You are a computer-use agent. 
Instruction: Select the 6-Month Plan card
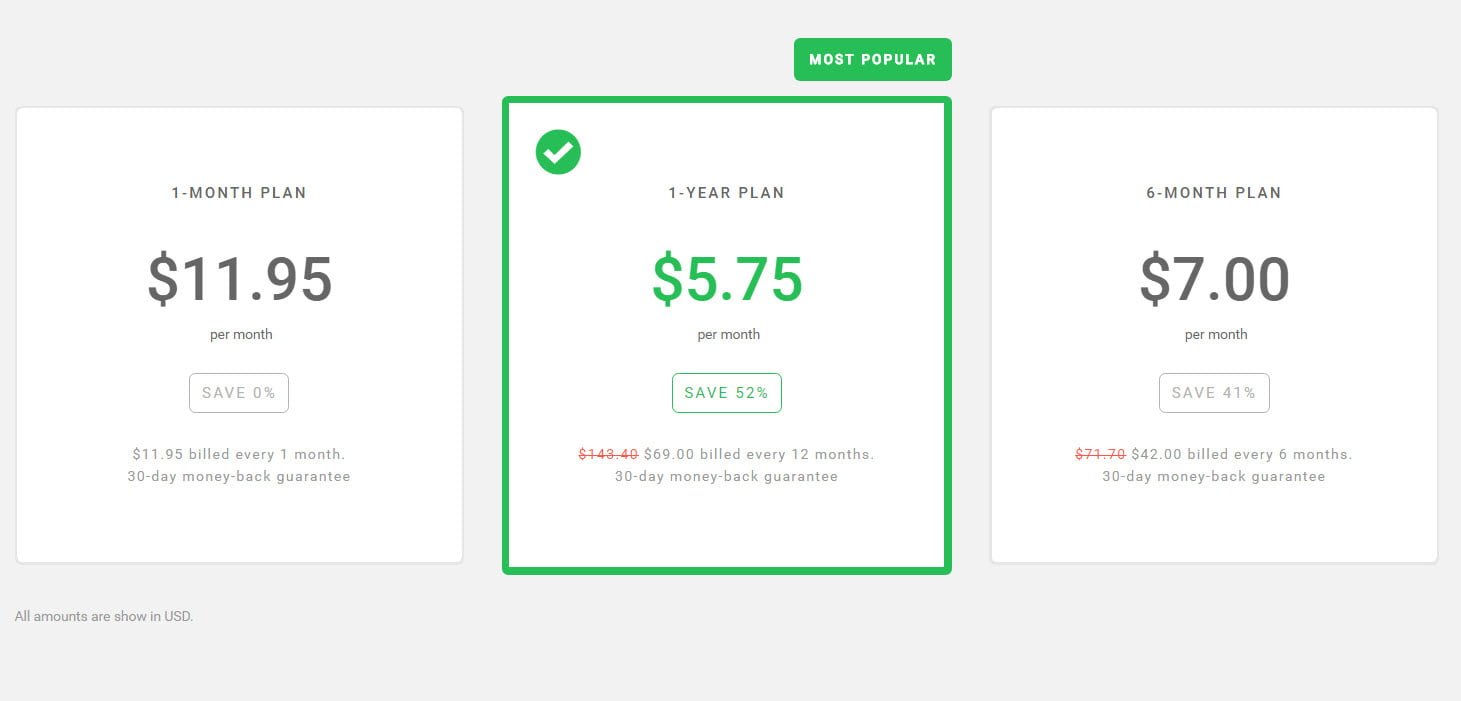point(1214,335)
